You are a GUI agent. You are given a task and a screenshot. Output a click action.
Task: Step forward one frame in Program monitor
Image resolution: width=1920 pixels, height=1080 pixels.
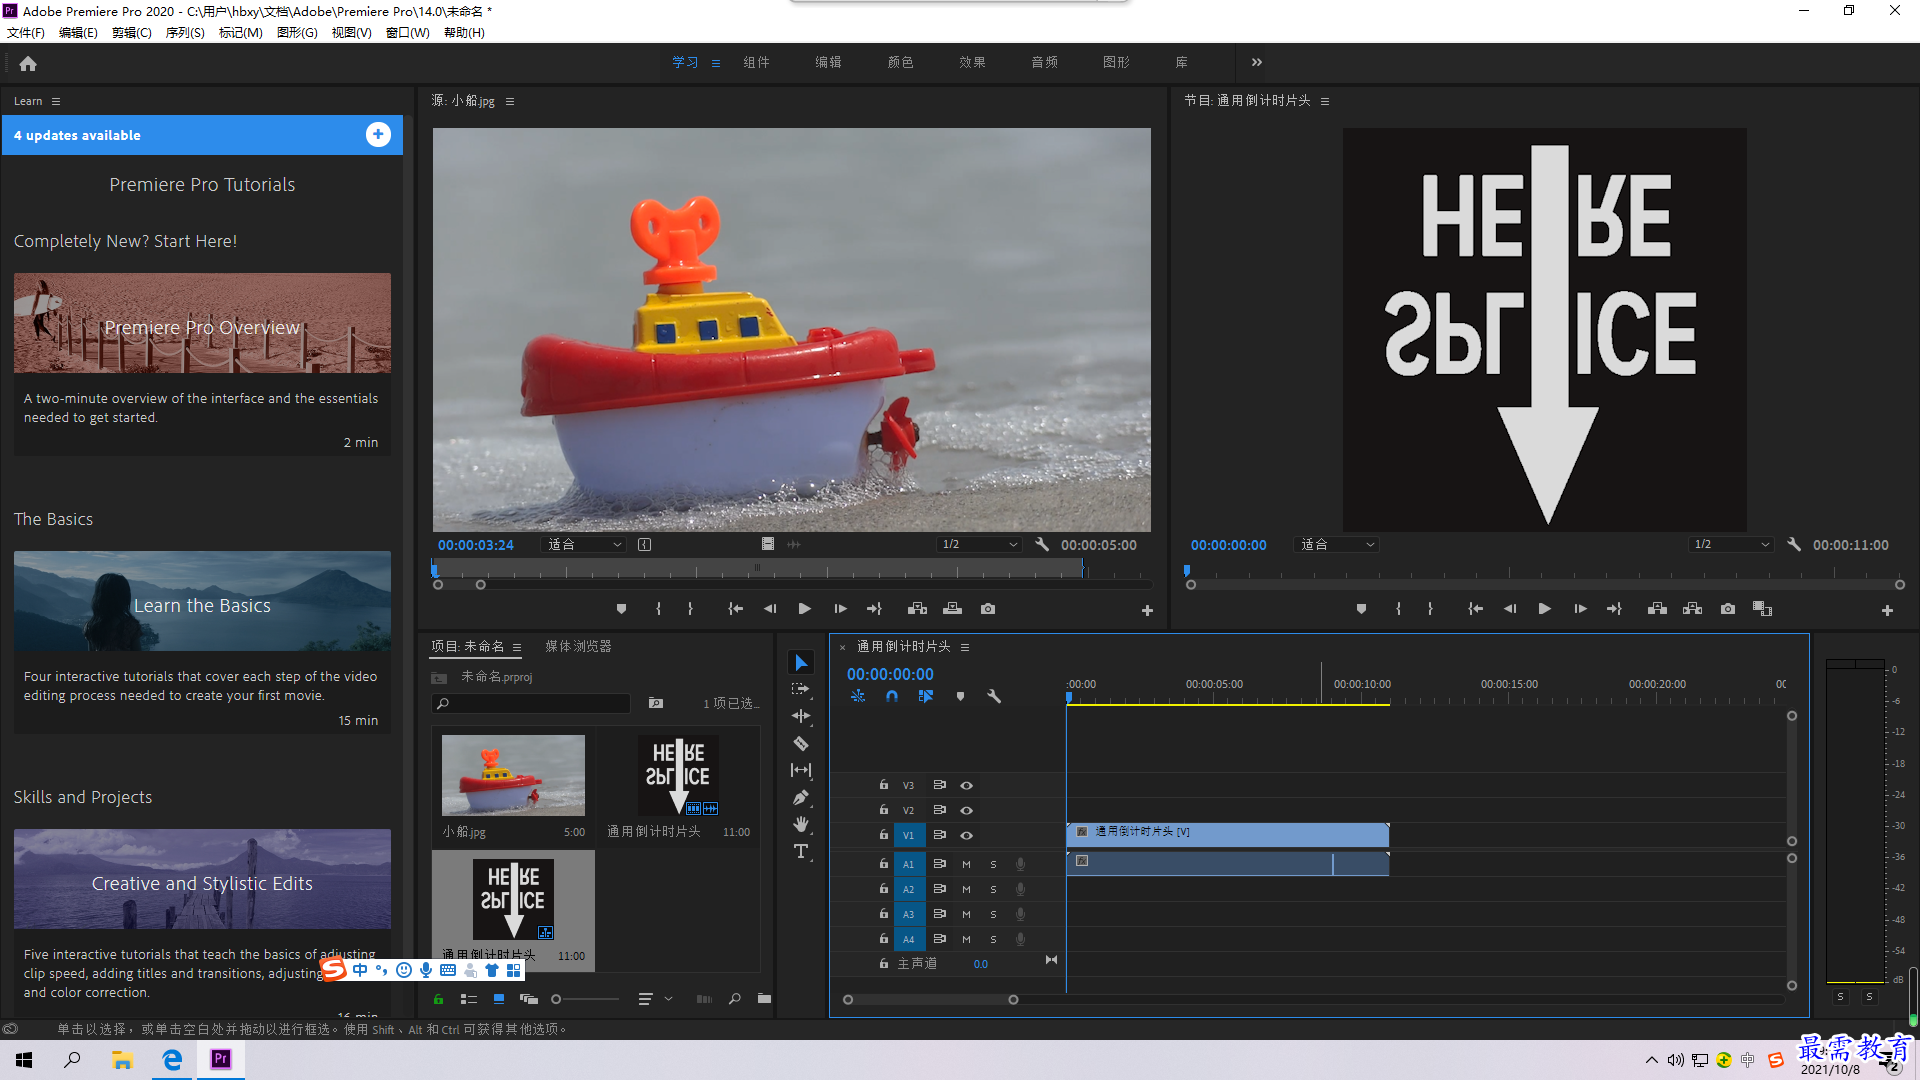[1580, 609]
